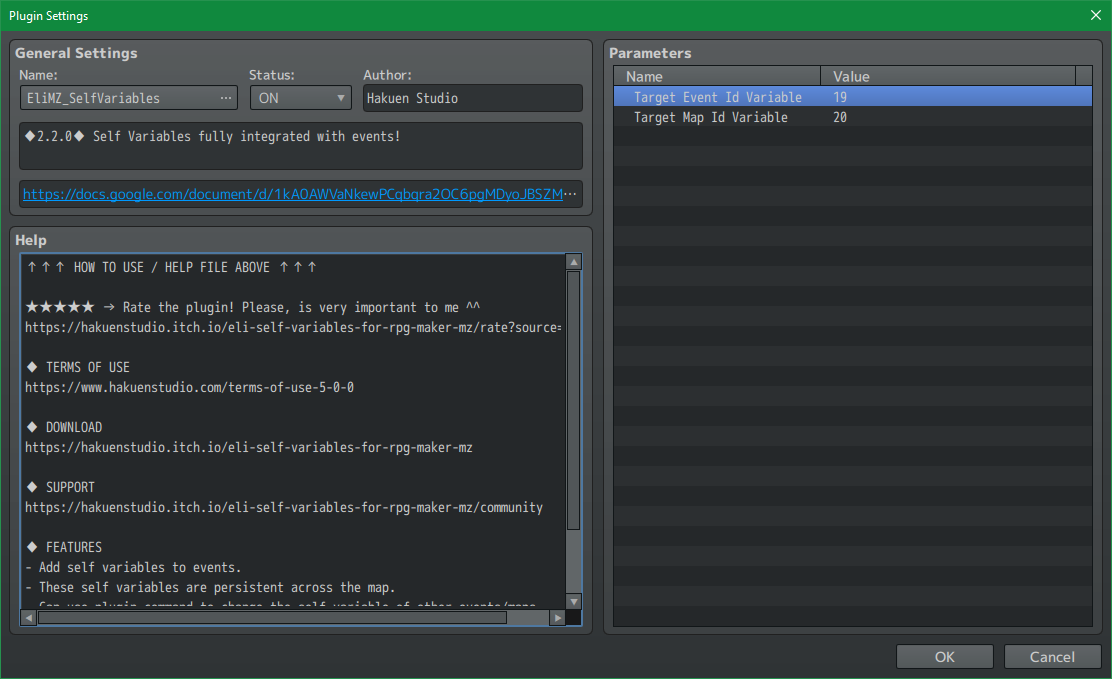Open the Google Docs help link

click(299, 195)
